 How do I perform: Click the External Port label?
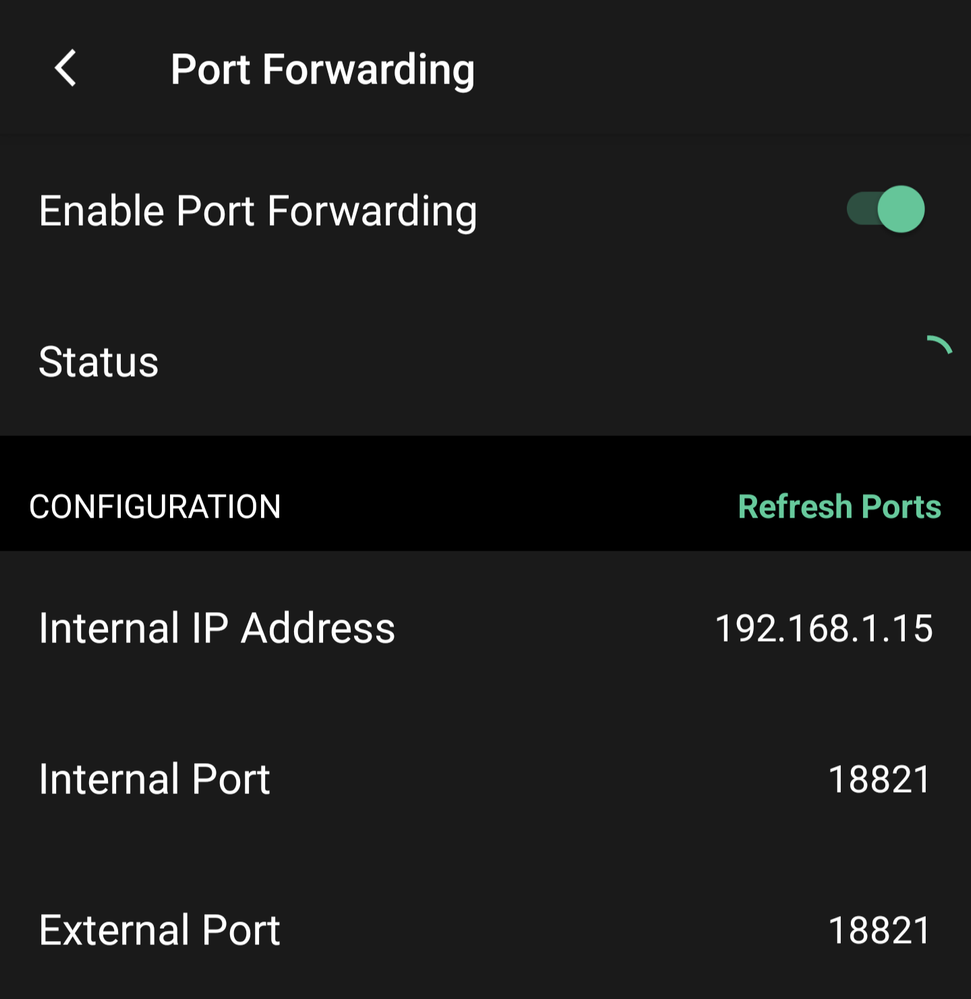click(x=159, y=930)
